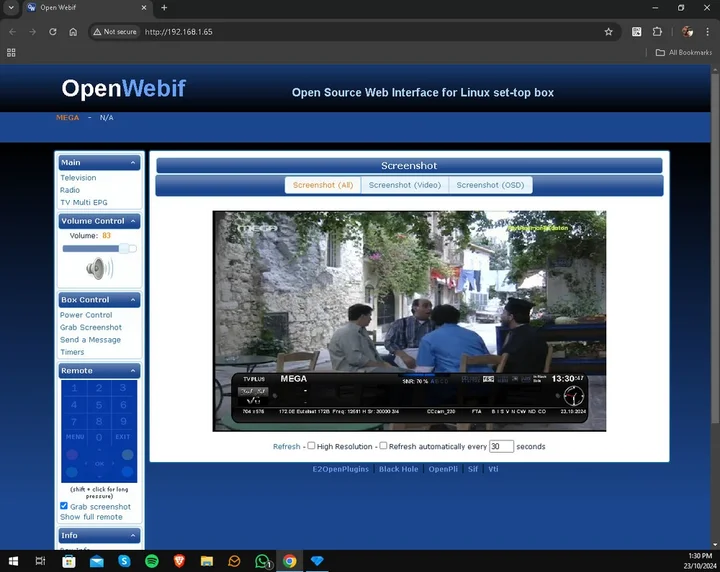Uncheck the Grab screenshot checkbox under Remote
Image resolution: width=720 pixels, height=572 pixels.
64,507
